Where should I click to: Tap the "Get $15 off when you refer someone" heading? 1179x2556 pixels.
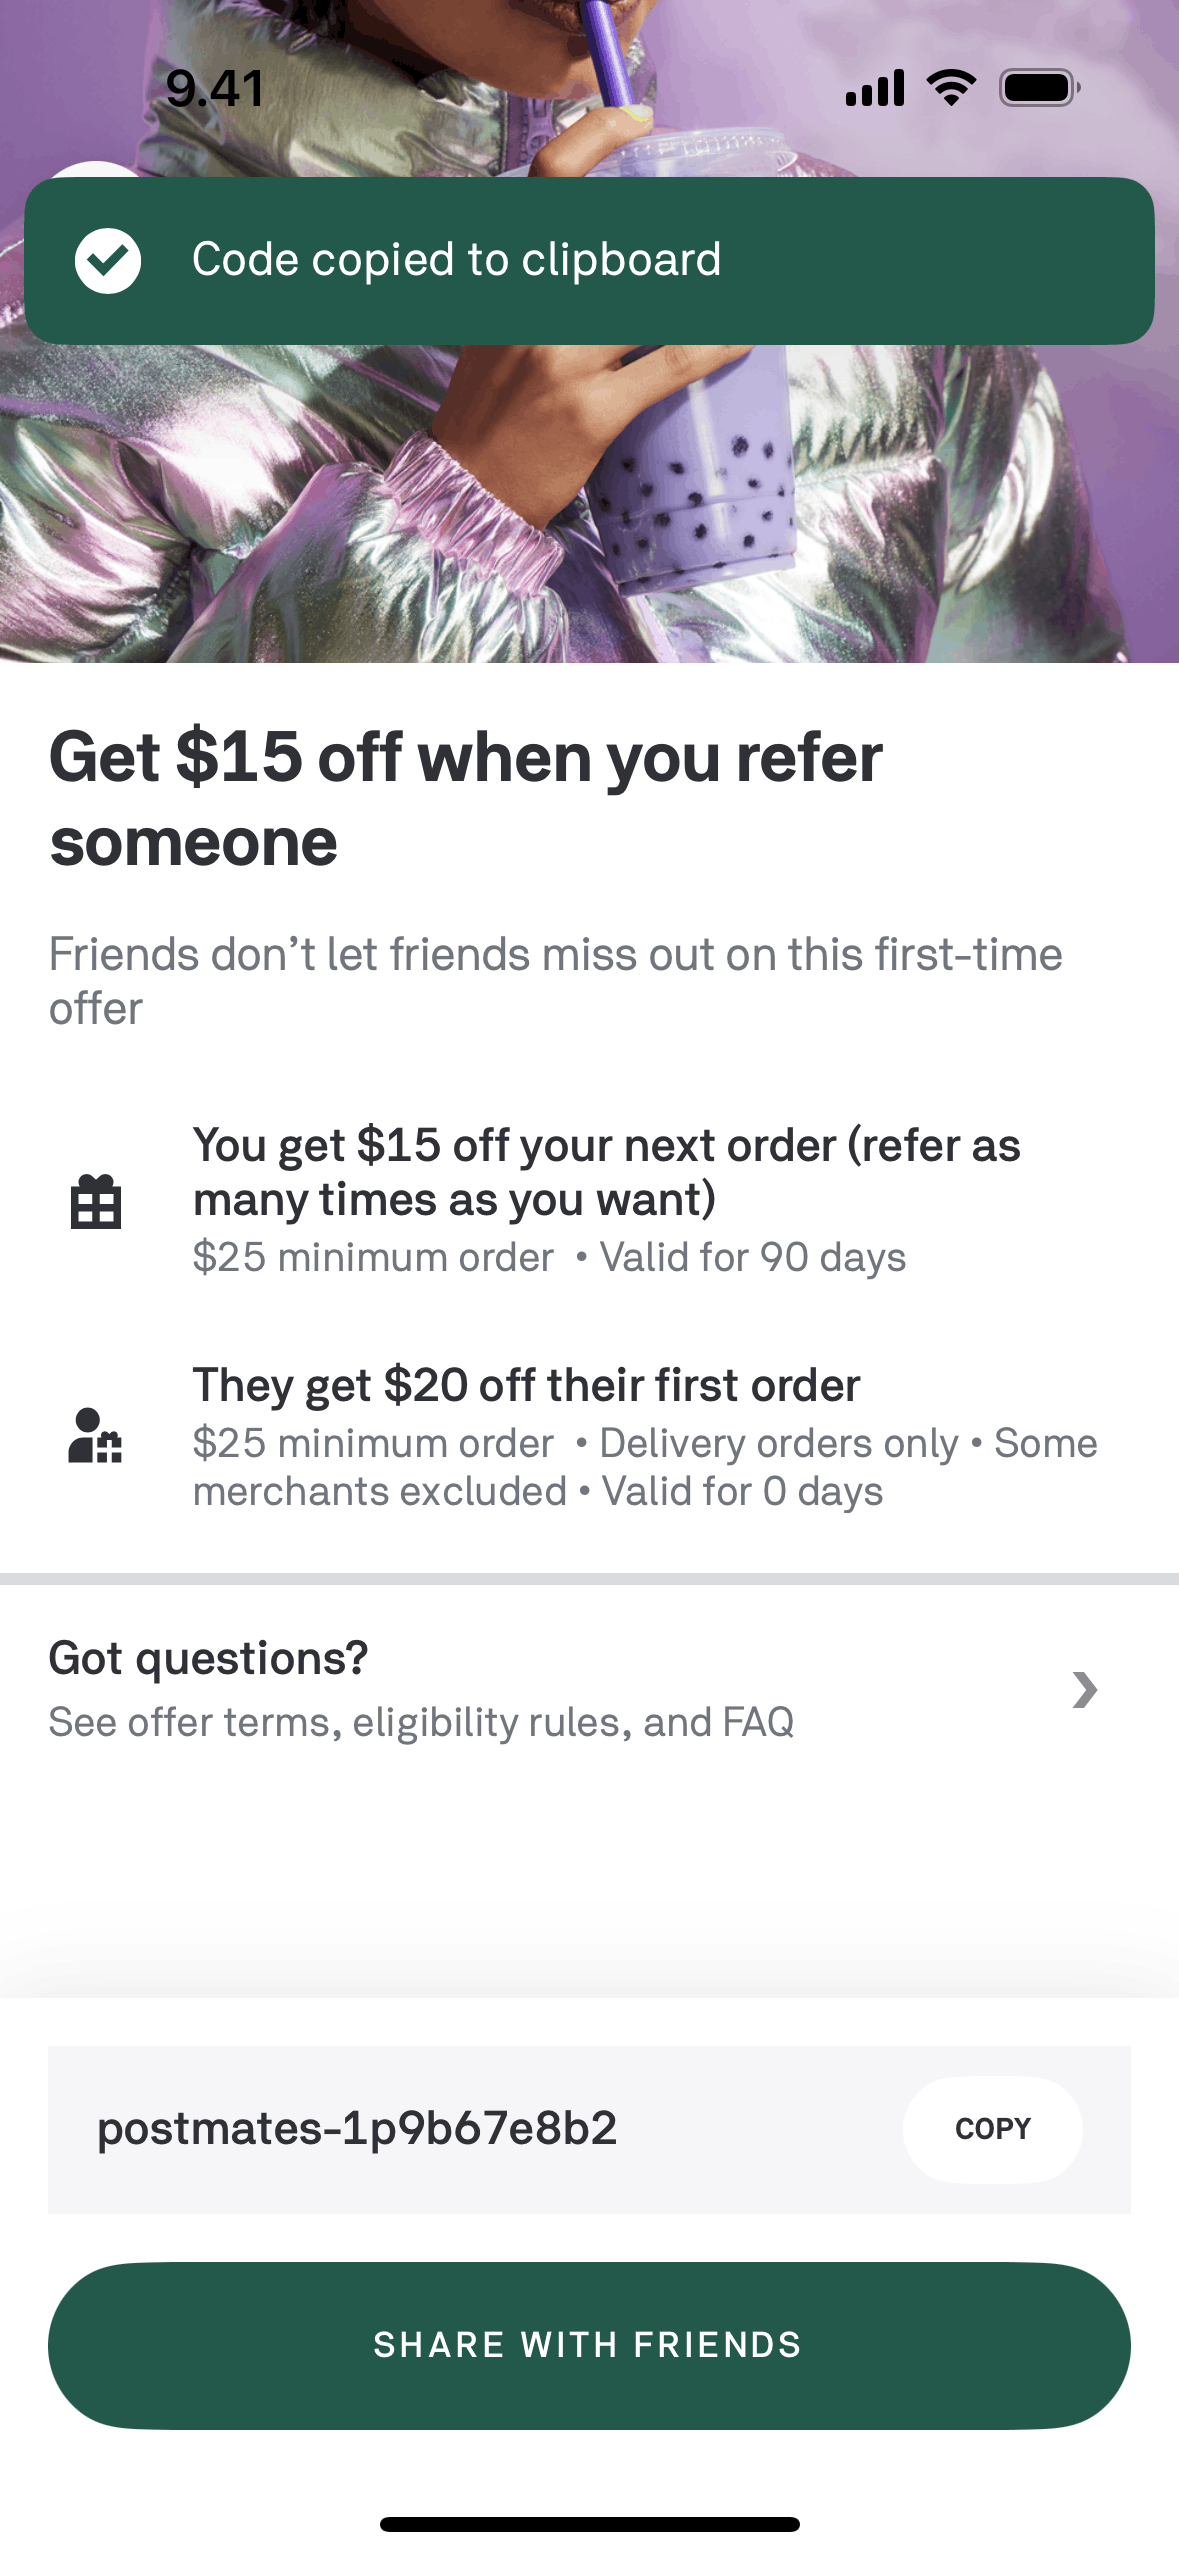(x=466, y=799)
